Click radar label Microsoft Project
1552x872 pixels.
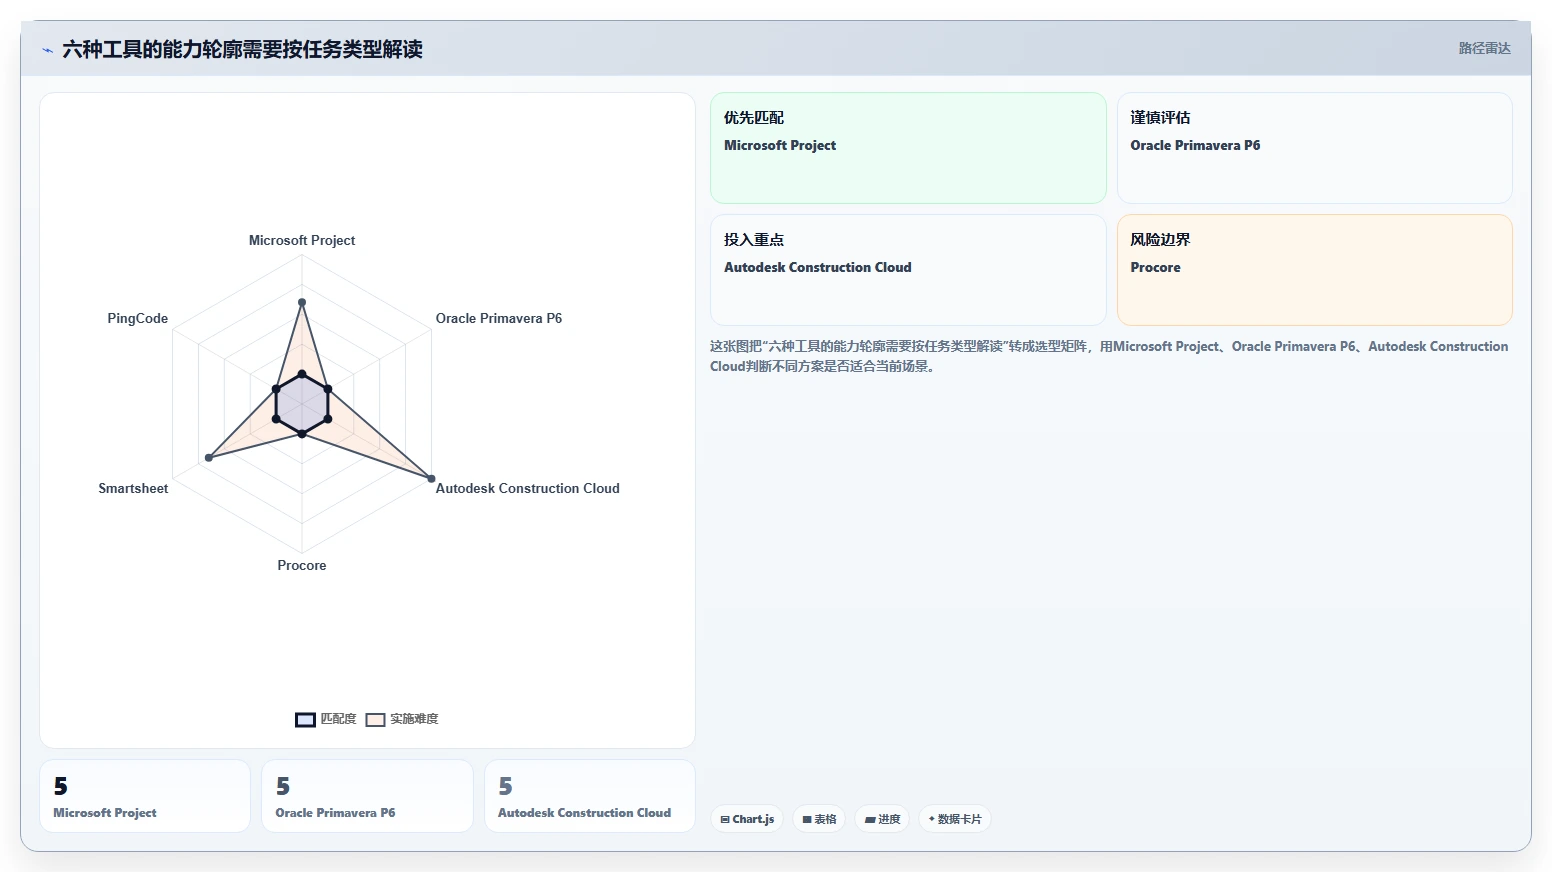tap(302, 240)
